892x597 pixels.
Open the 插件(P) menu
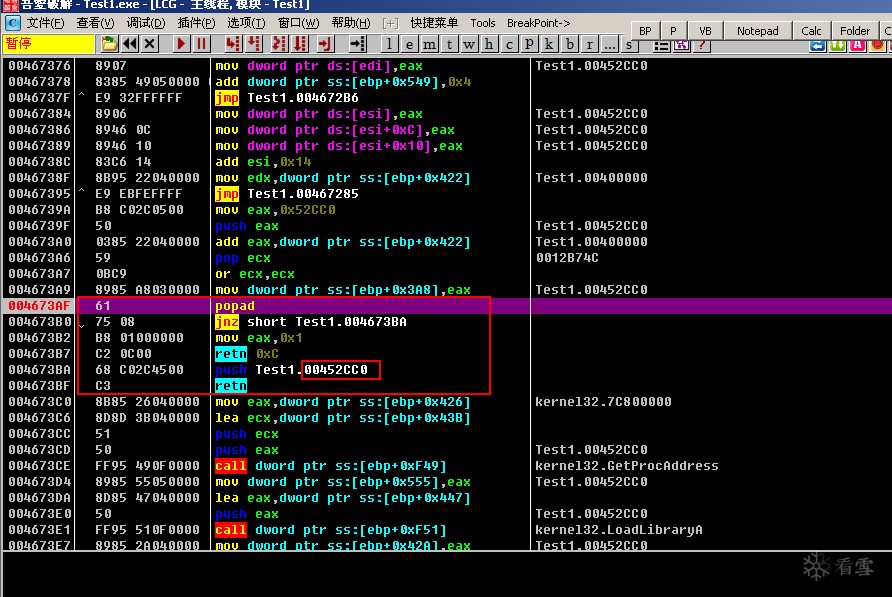(196, 23)
